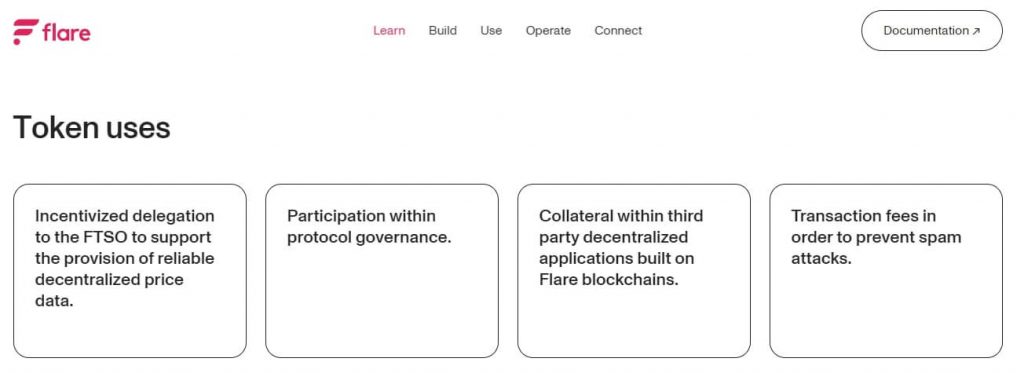
Task: Click the Token uses heading
Action: coord(91,127)
